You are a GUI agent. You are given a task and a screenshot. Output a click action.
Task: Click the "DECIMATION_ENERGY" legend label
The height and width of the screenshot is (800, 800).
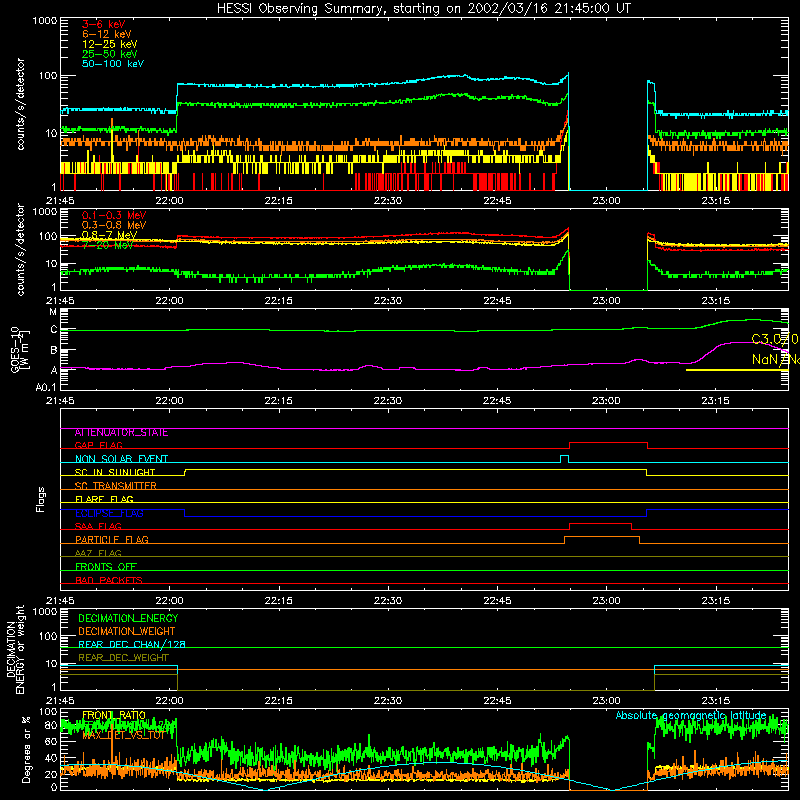(x=128, y=618)
